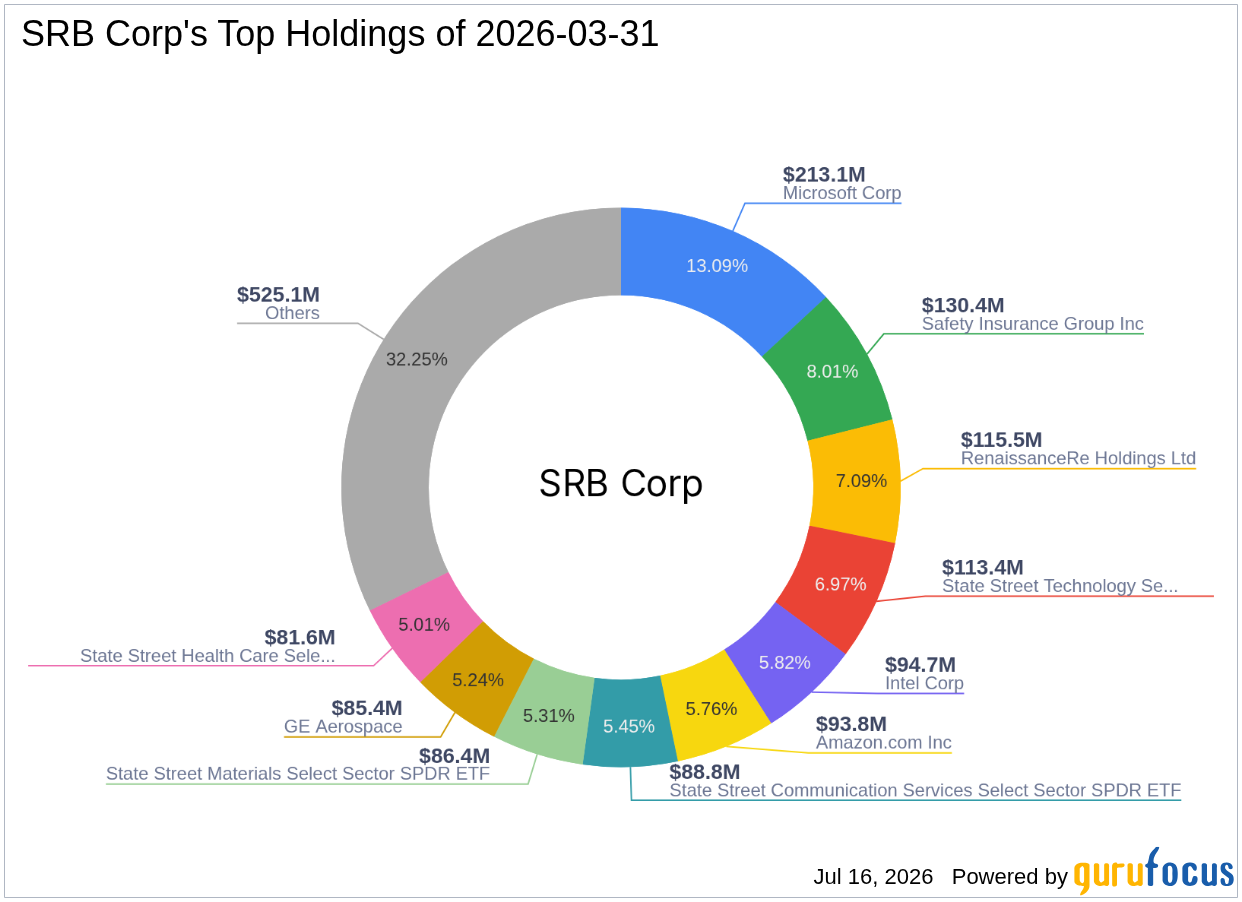Select the $86.4M value
The width and height of the screenshot is (1242, 902).
(455, 755)
